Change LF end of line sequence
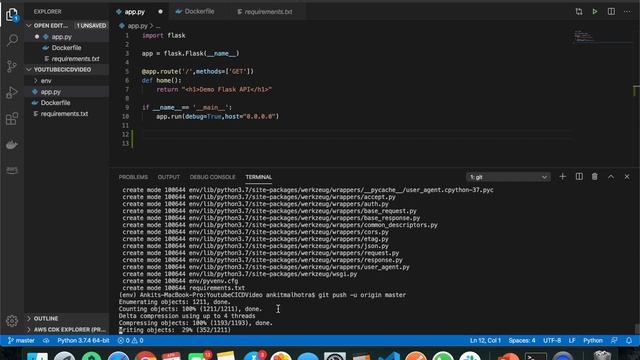Image resolution: width=640 pixels, height=360 pixels. click(572, 340)
